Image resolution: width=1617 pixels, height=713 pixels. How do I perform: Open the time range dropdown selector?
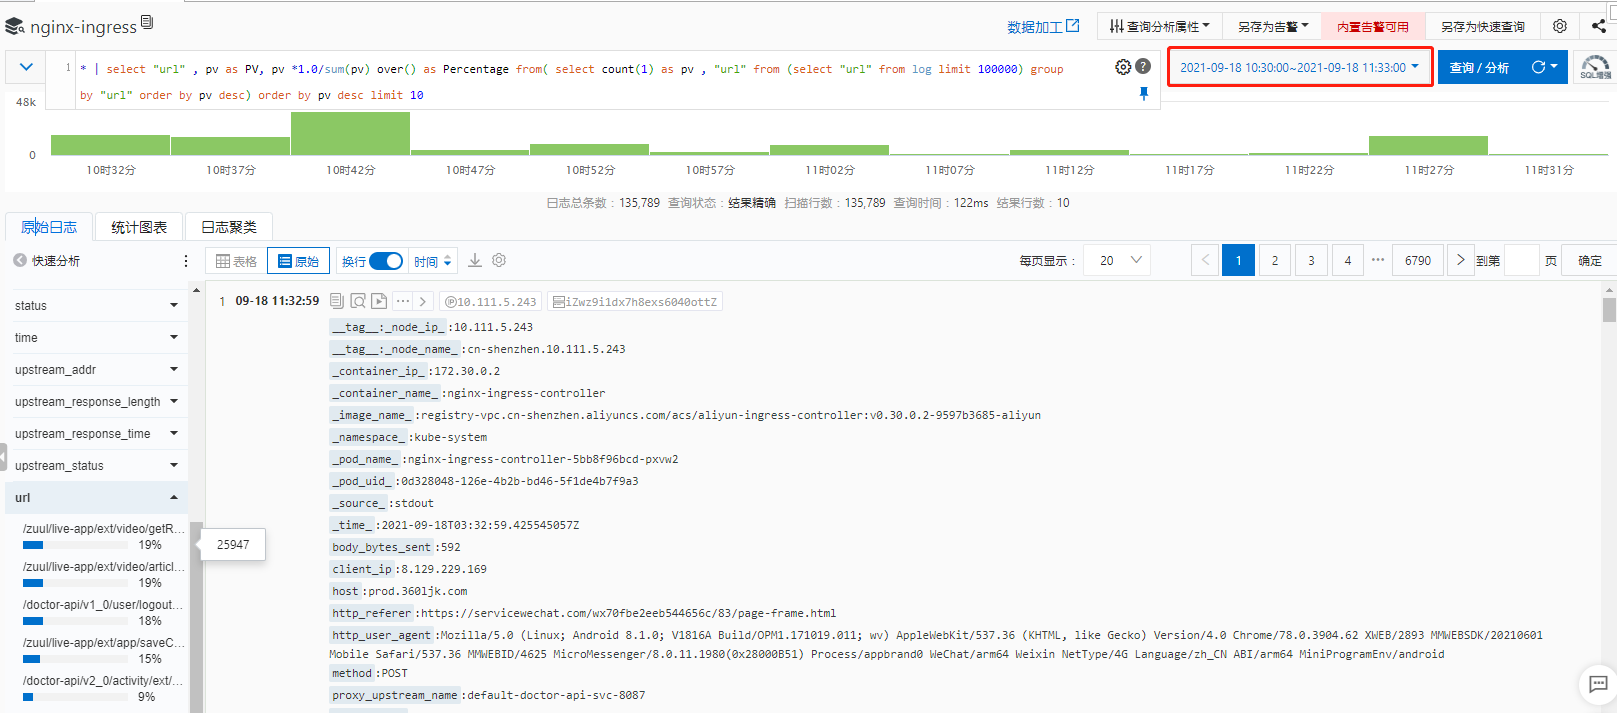(x=1299, y=67)
